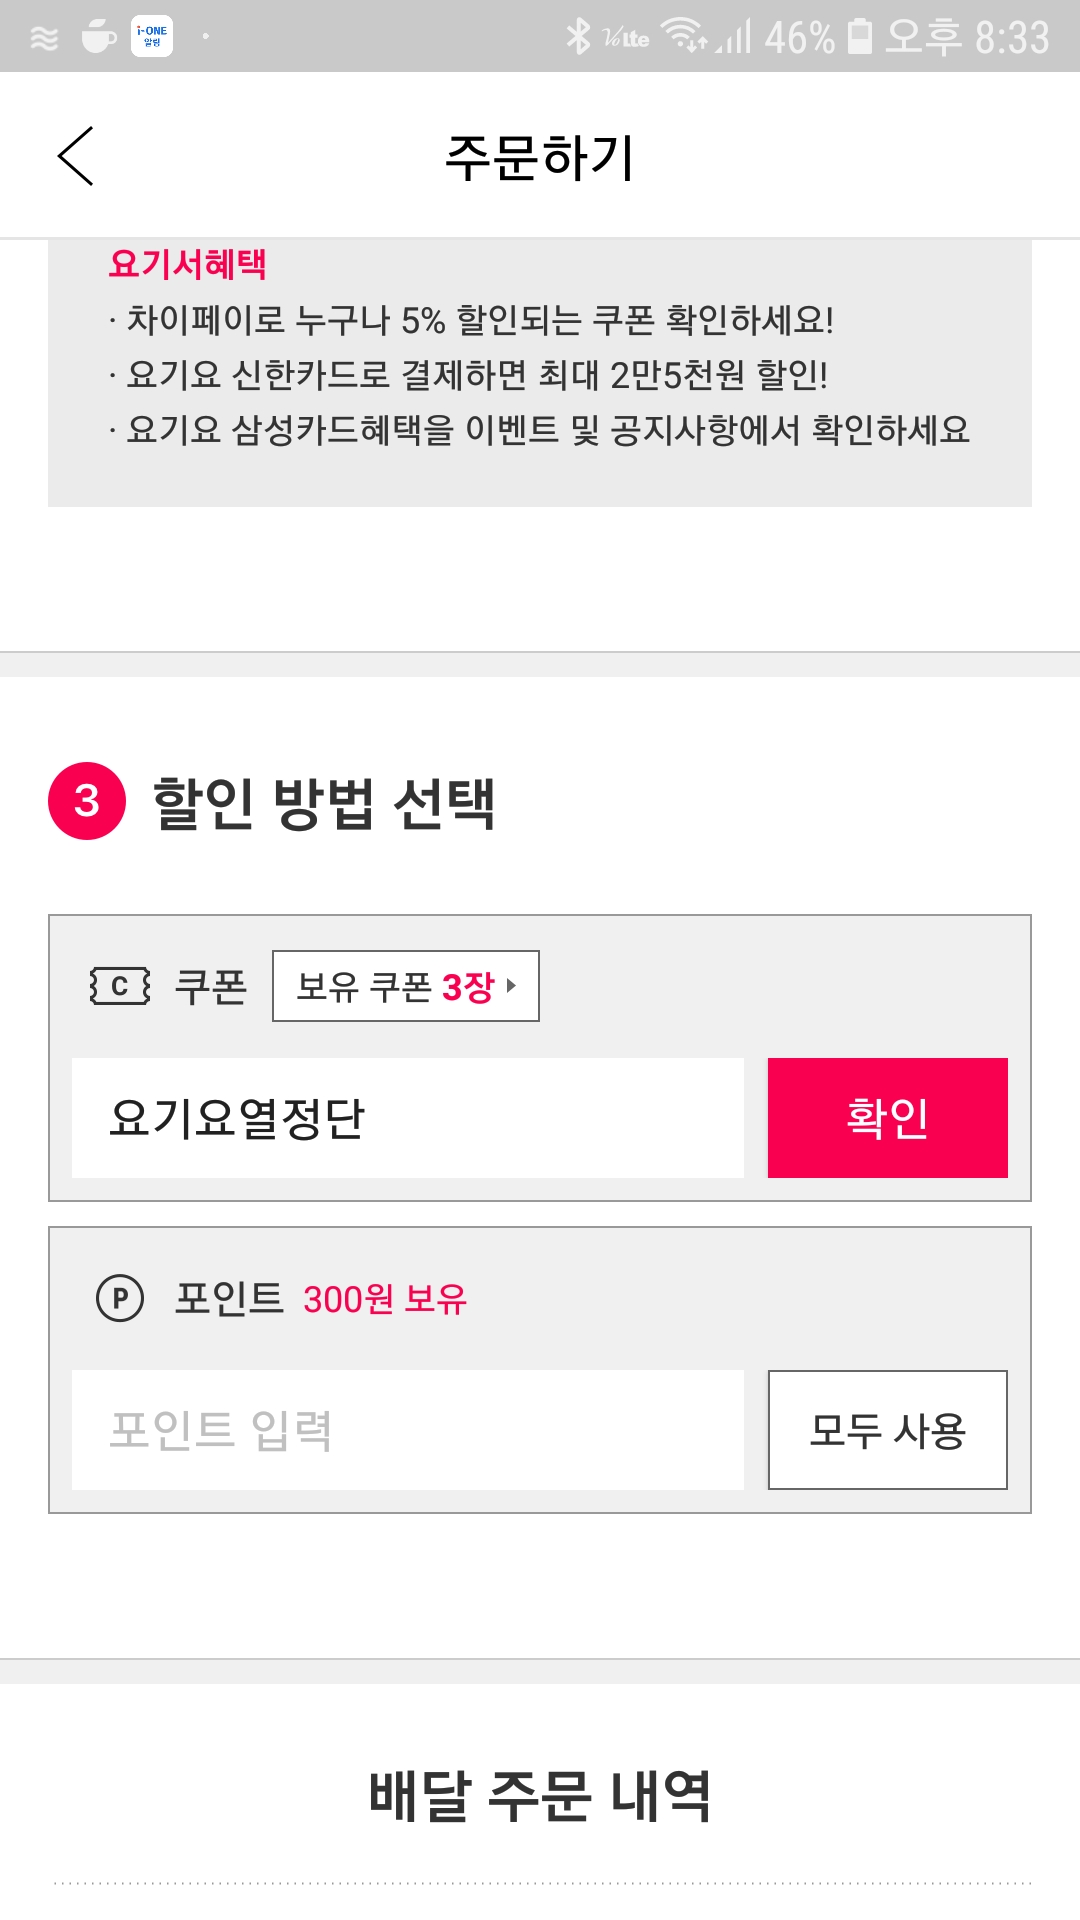This screenshot has height=1920, width=1080.
Task: Tap the i-ONE notification icon
Action: 152,36
